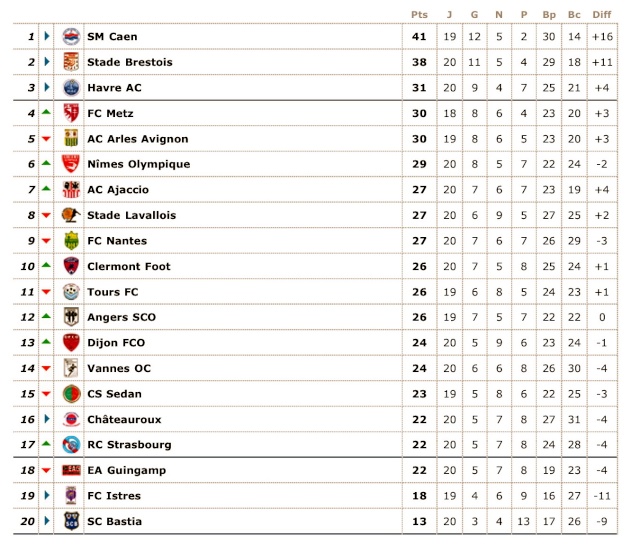Select the FC Metz crest icon
This screenshot has height=546, width=640.
click(x=71, y=113)
